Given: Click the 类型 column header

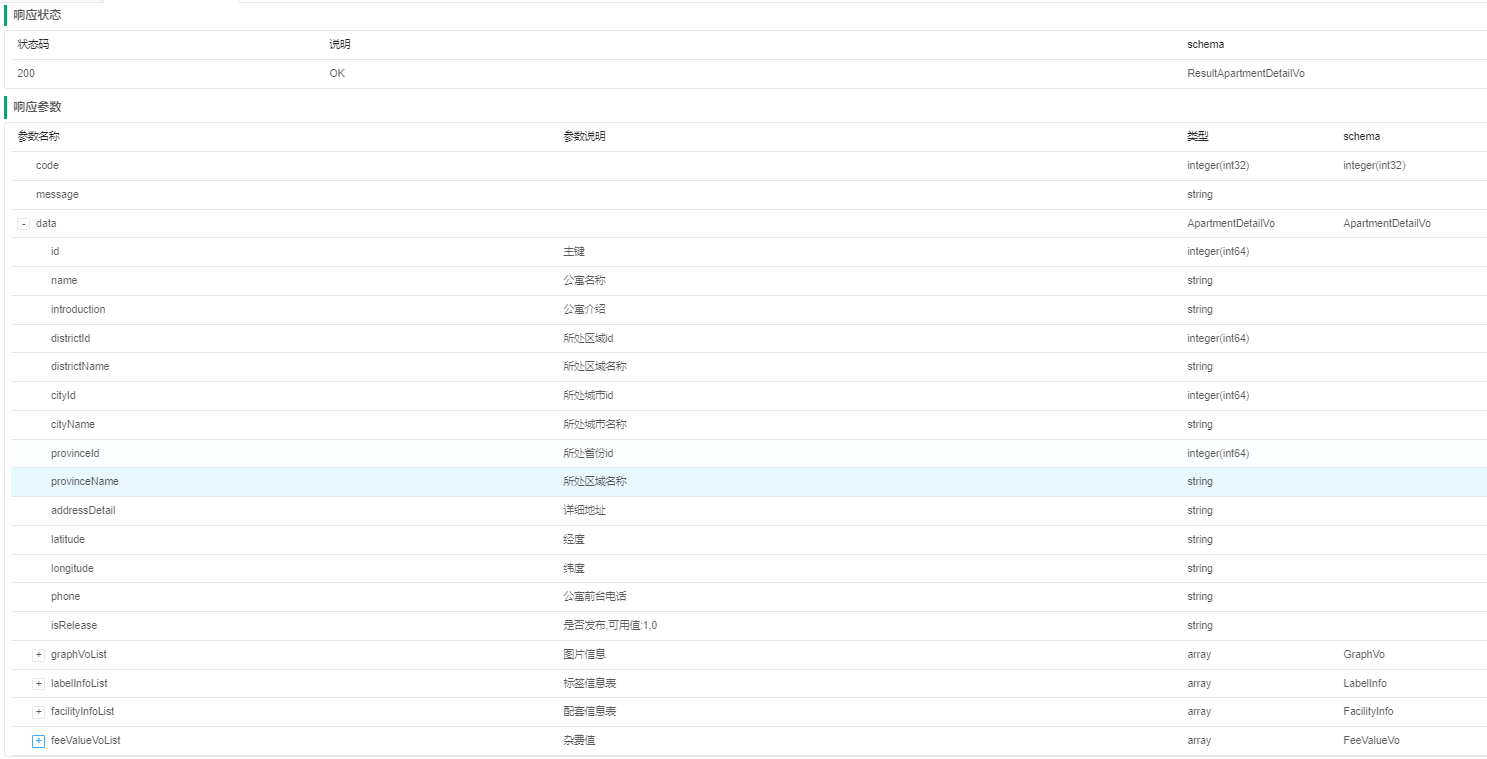Looking at the screenshot, I should 1198,137.
